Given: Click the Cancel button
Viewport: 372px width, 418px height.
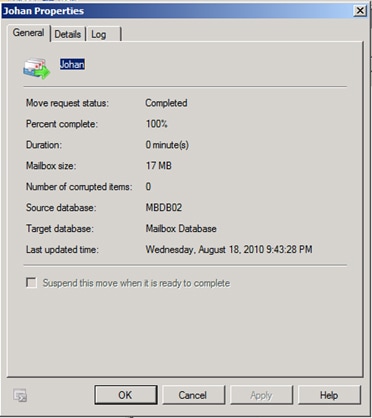Looking at the screenshot, I should 193,395.
